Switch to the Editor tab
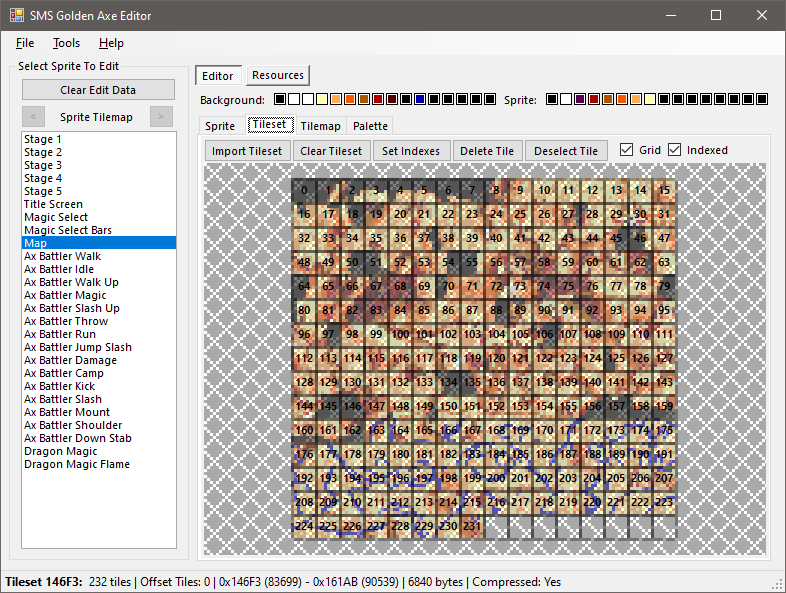The height and width of the screenshot is (593, 786). coord(218,76)
